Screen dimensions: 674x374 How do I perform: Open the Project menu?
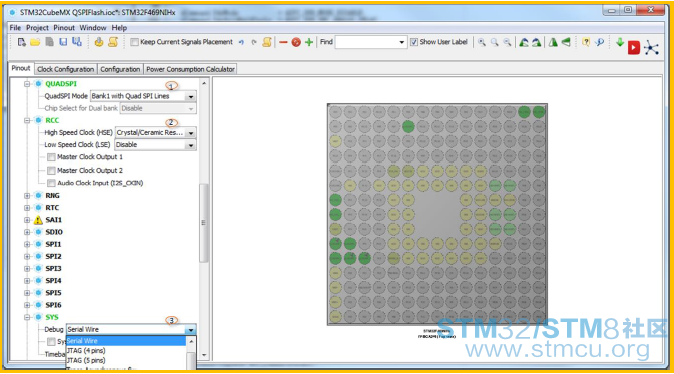pyautogui.click(x=37, y=28)
